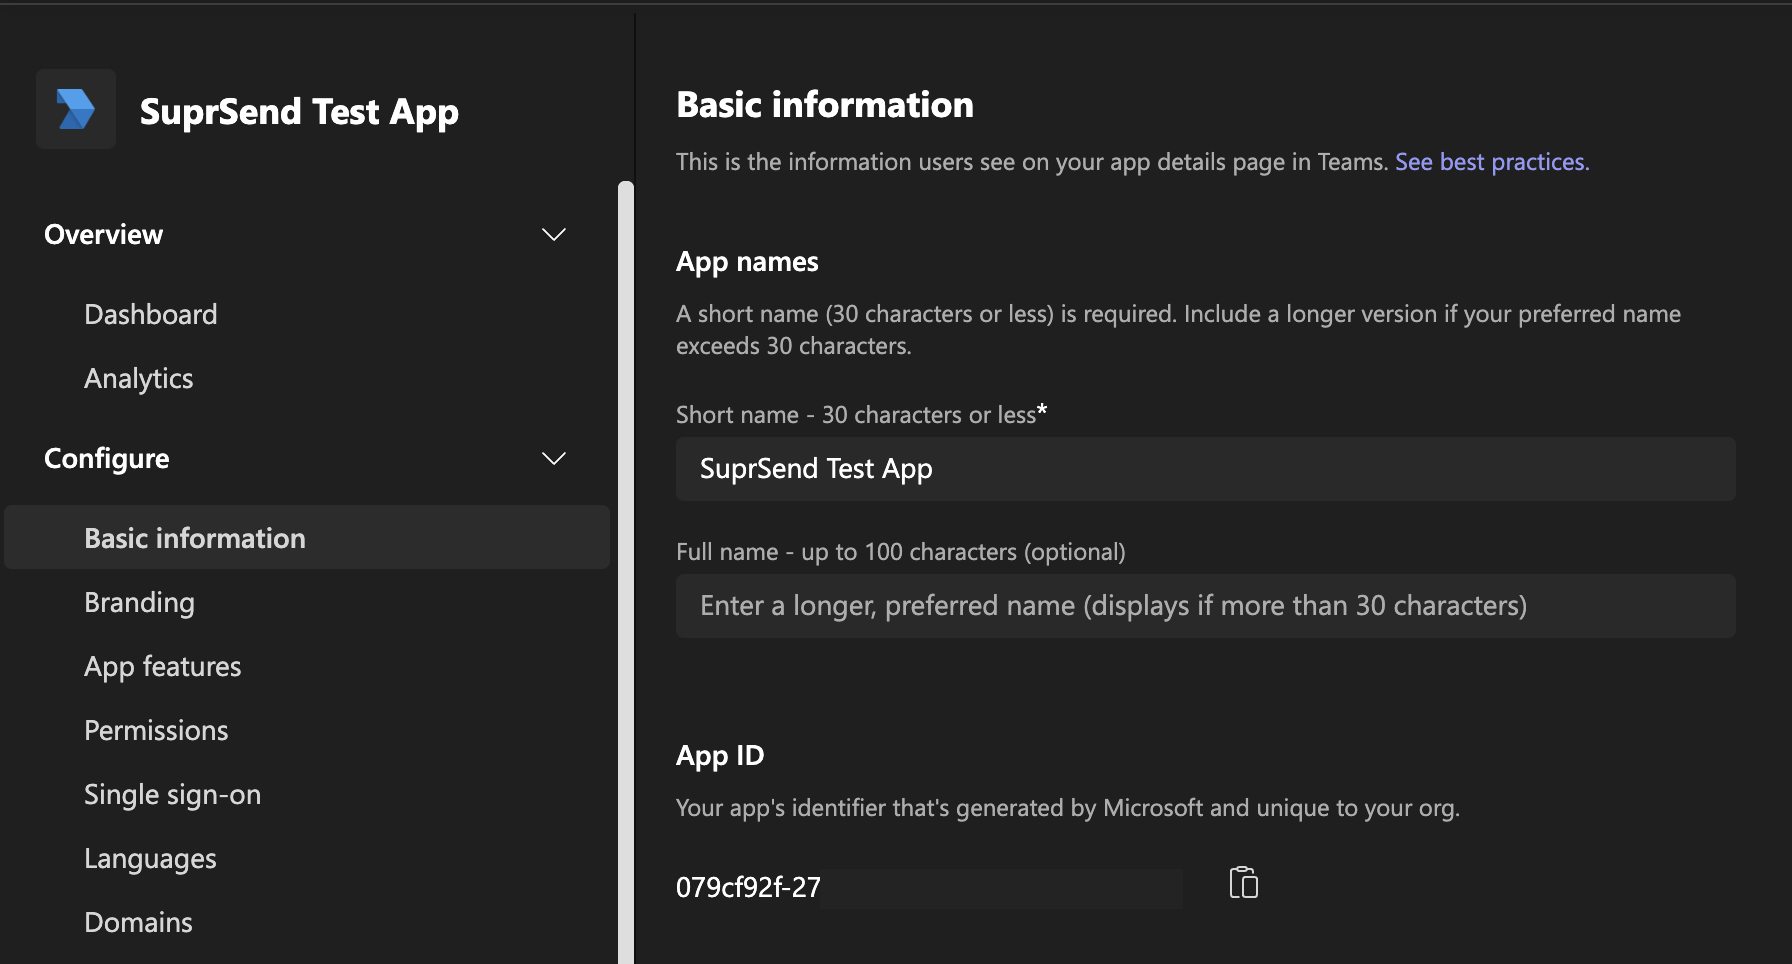Collapse the Overview section chevron
1792x964 pixels.
point(554,234)
